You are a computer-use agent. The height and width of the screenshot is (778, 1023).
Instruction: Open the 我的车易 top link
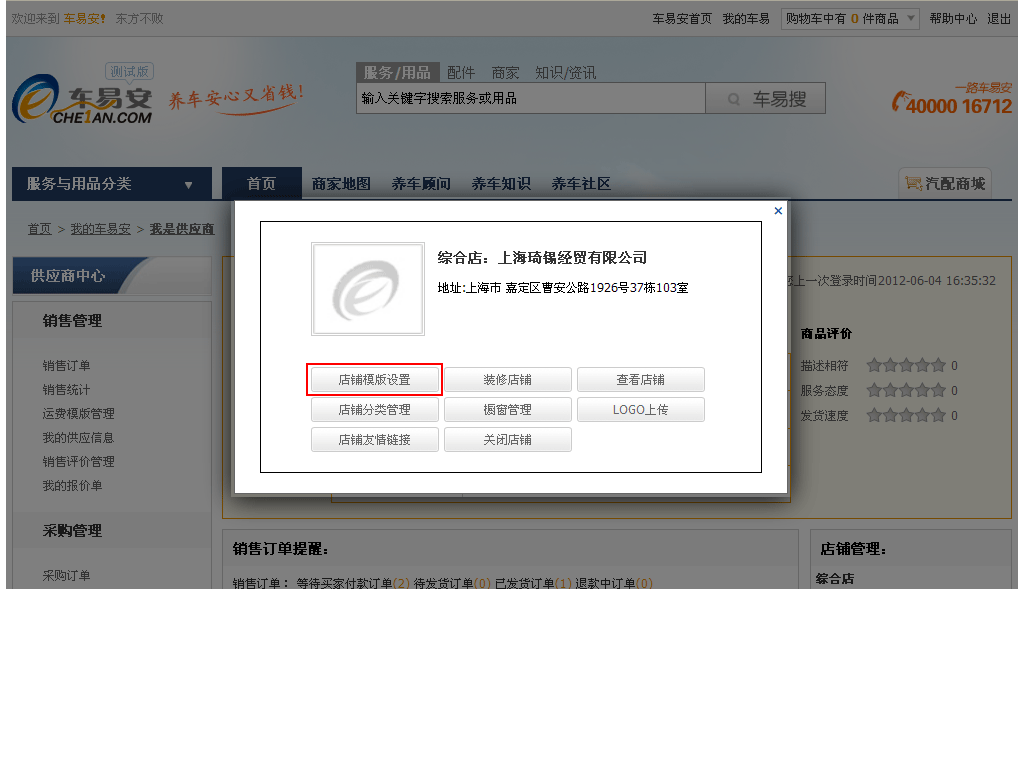(x=746, y=18)
